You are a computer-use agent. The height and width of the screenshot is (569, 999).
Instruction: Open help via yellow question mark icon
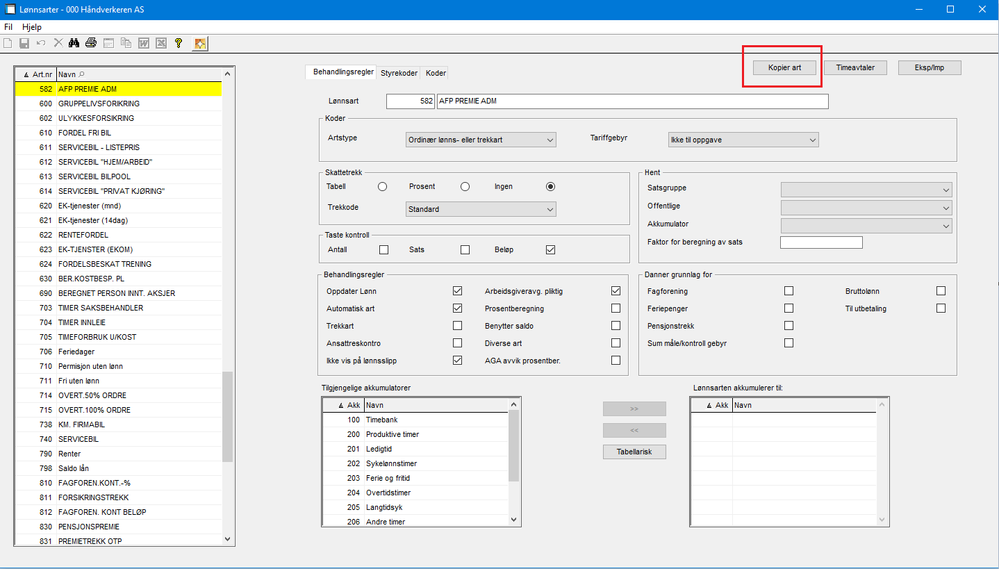pyautogui.click(x=178, y=43)
